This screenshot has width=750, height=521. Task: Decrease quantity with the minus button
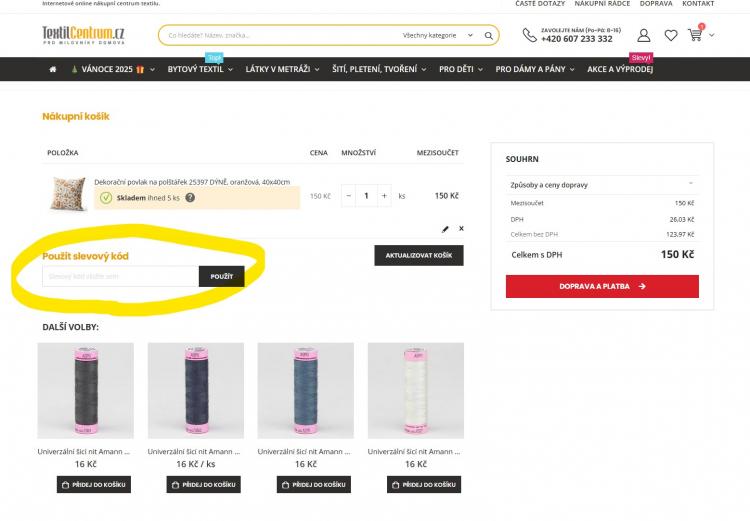point(349,196)
